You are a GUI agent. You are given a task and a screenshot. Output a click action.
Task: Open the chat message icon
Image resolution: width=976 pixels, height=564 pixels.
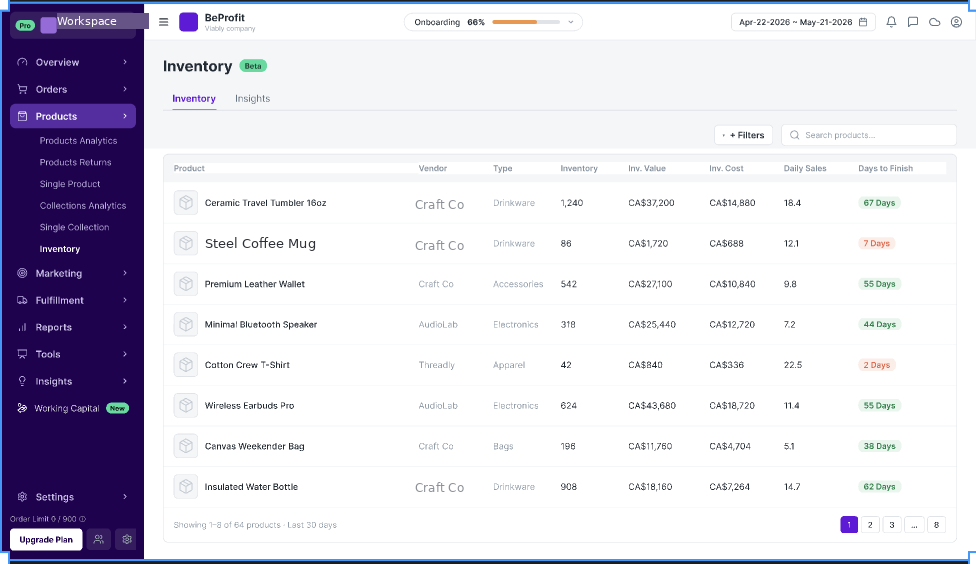point(913,22)
